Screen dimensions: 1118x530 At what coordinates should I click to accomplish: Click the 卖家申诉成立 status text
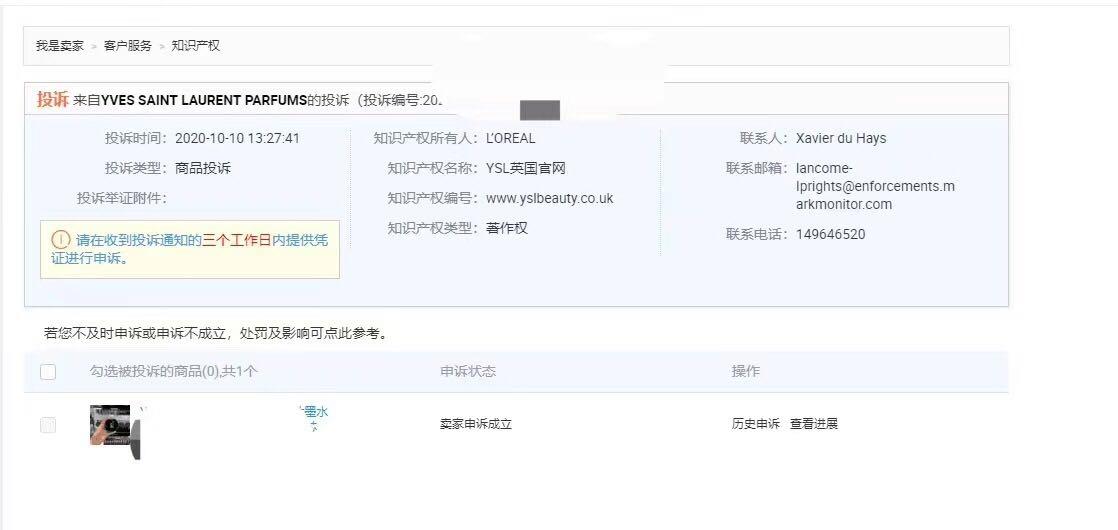(x=475, y=424)
